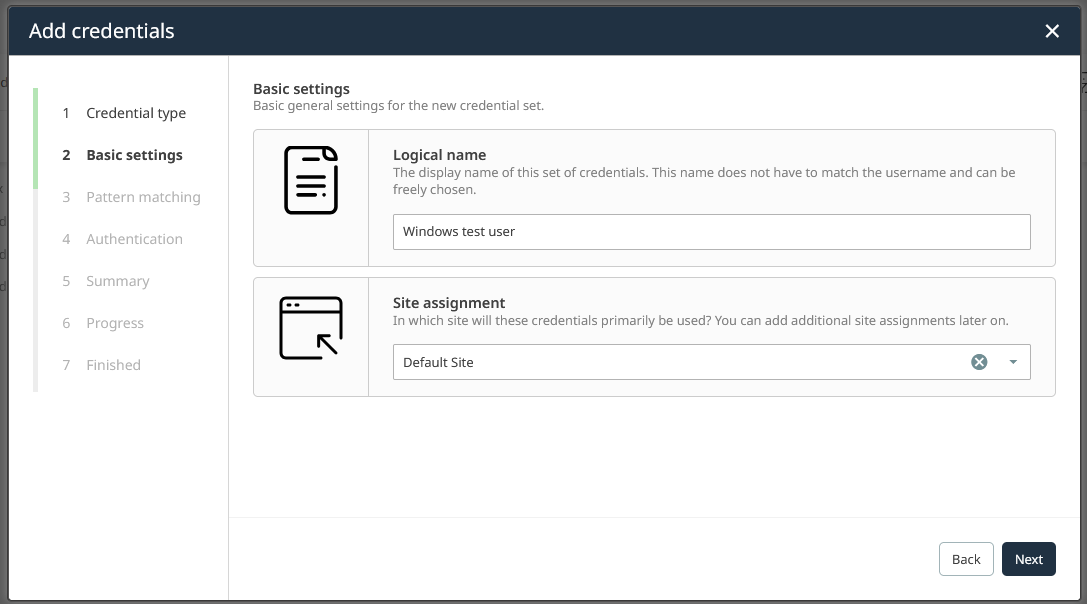The image size is (1087, 604).
Task: Click the Site assignment label
Action: pos(448,303)
